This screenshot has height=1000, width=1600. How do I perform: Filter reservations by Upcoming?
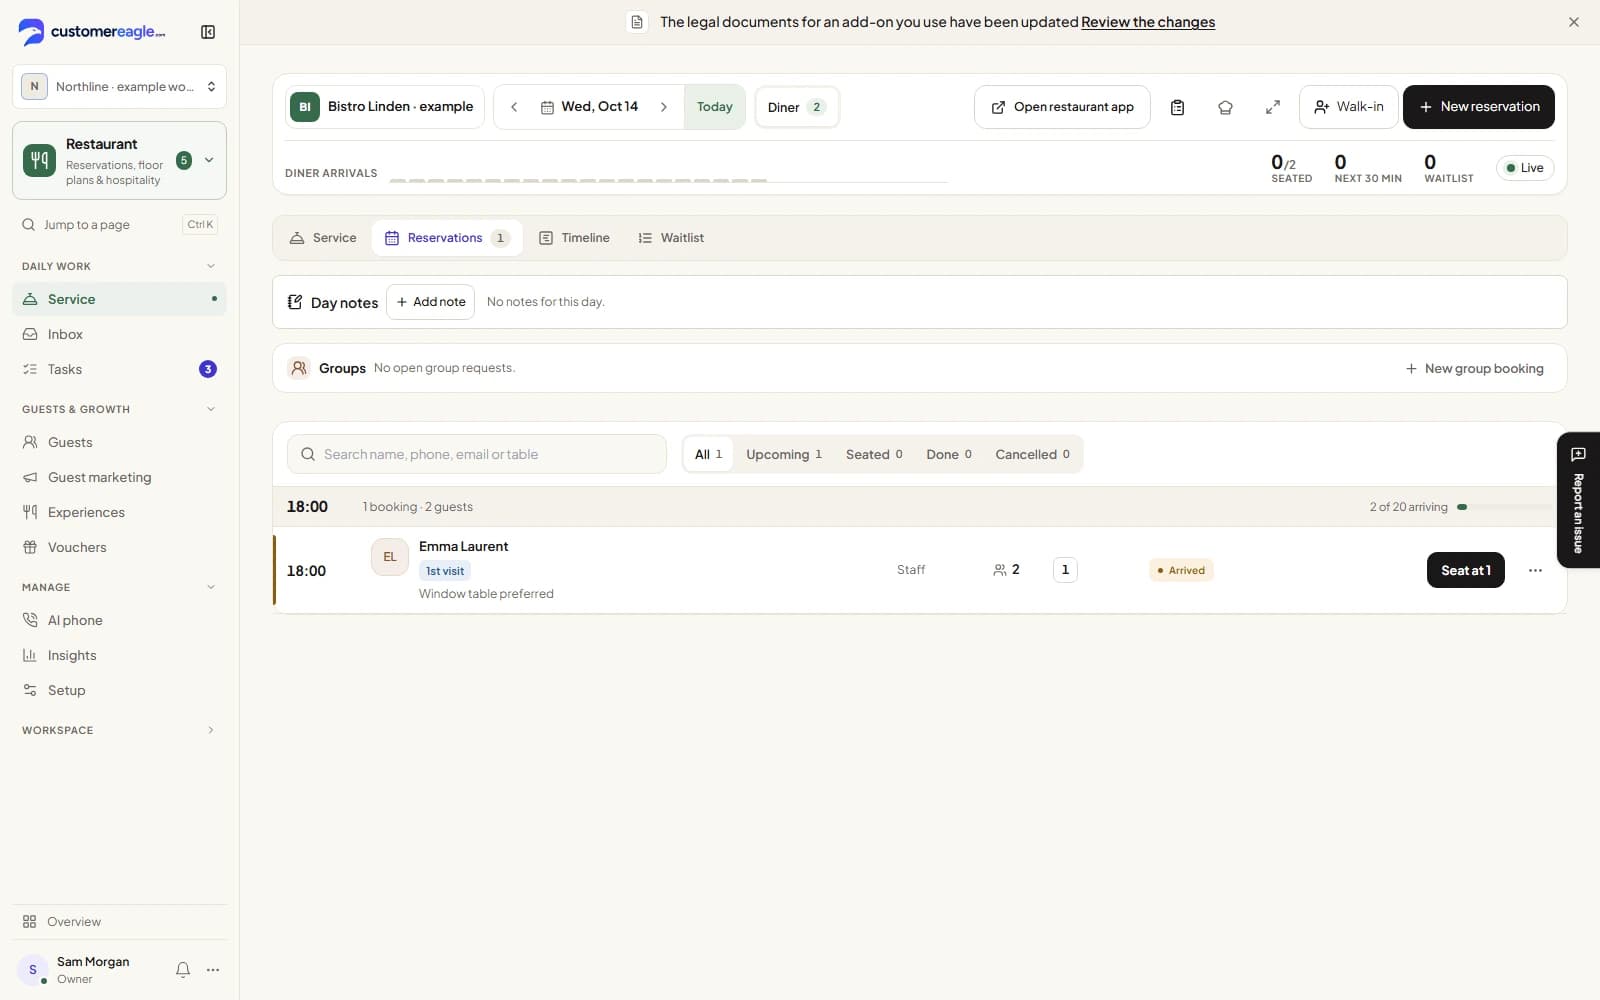click(784, 454)
